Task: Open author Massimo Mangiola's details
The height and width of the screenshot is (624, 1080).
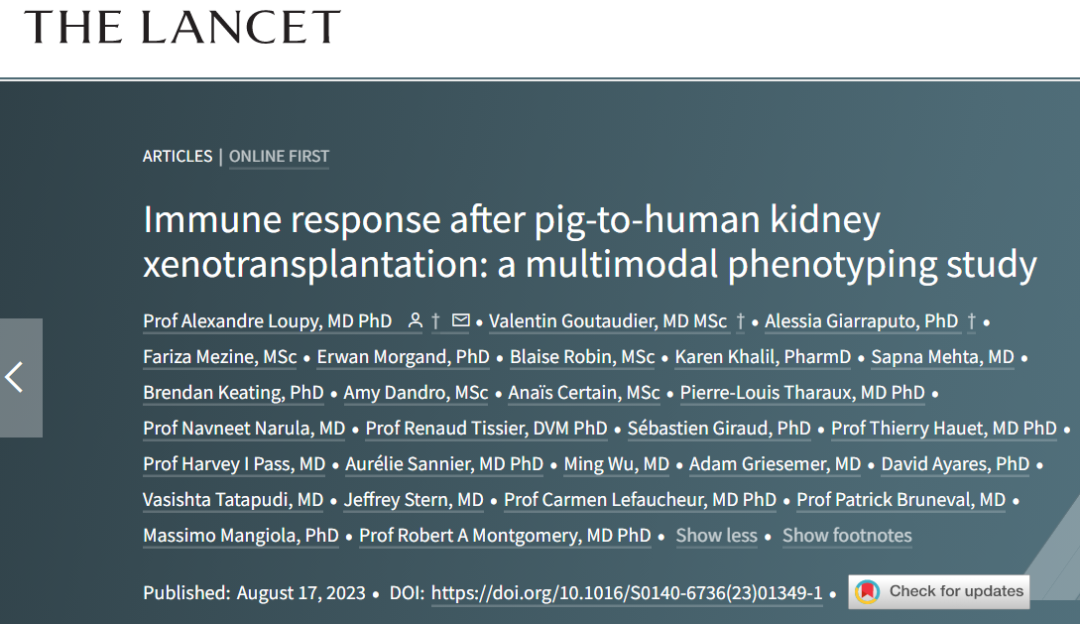Action: click(240, 535)
